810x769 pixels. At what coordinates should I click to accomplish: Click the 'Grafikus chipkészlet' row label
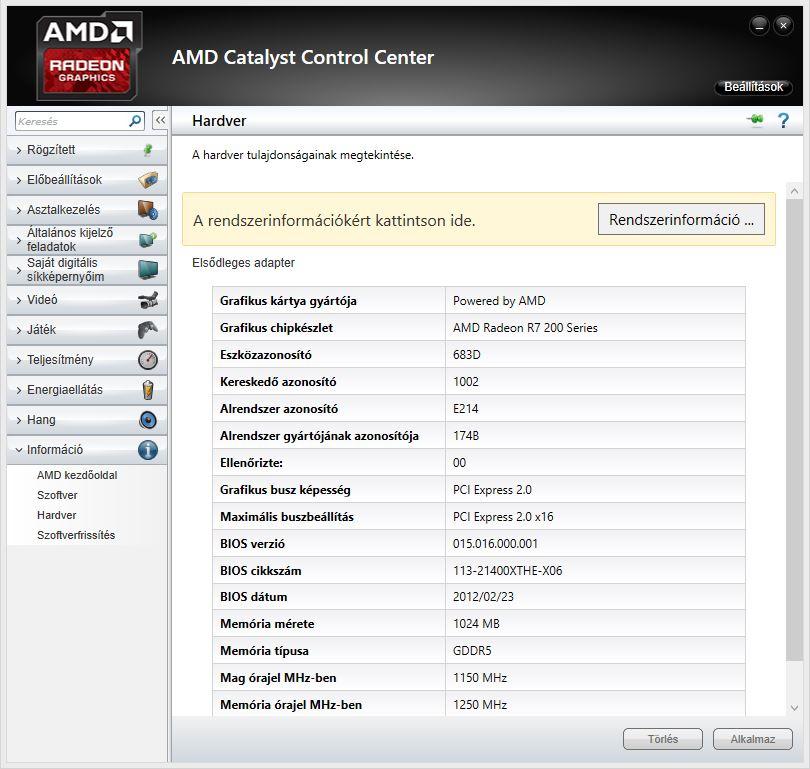click(x=276, y=328)
